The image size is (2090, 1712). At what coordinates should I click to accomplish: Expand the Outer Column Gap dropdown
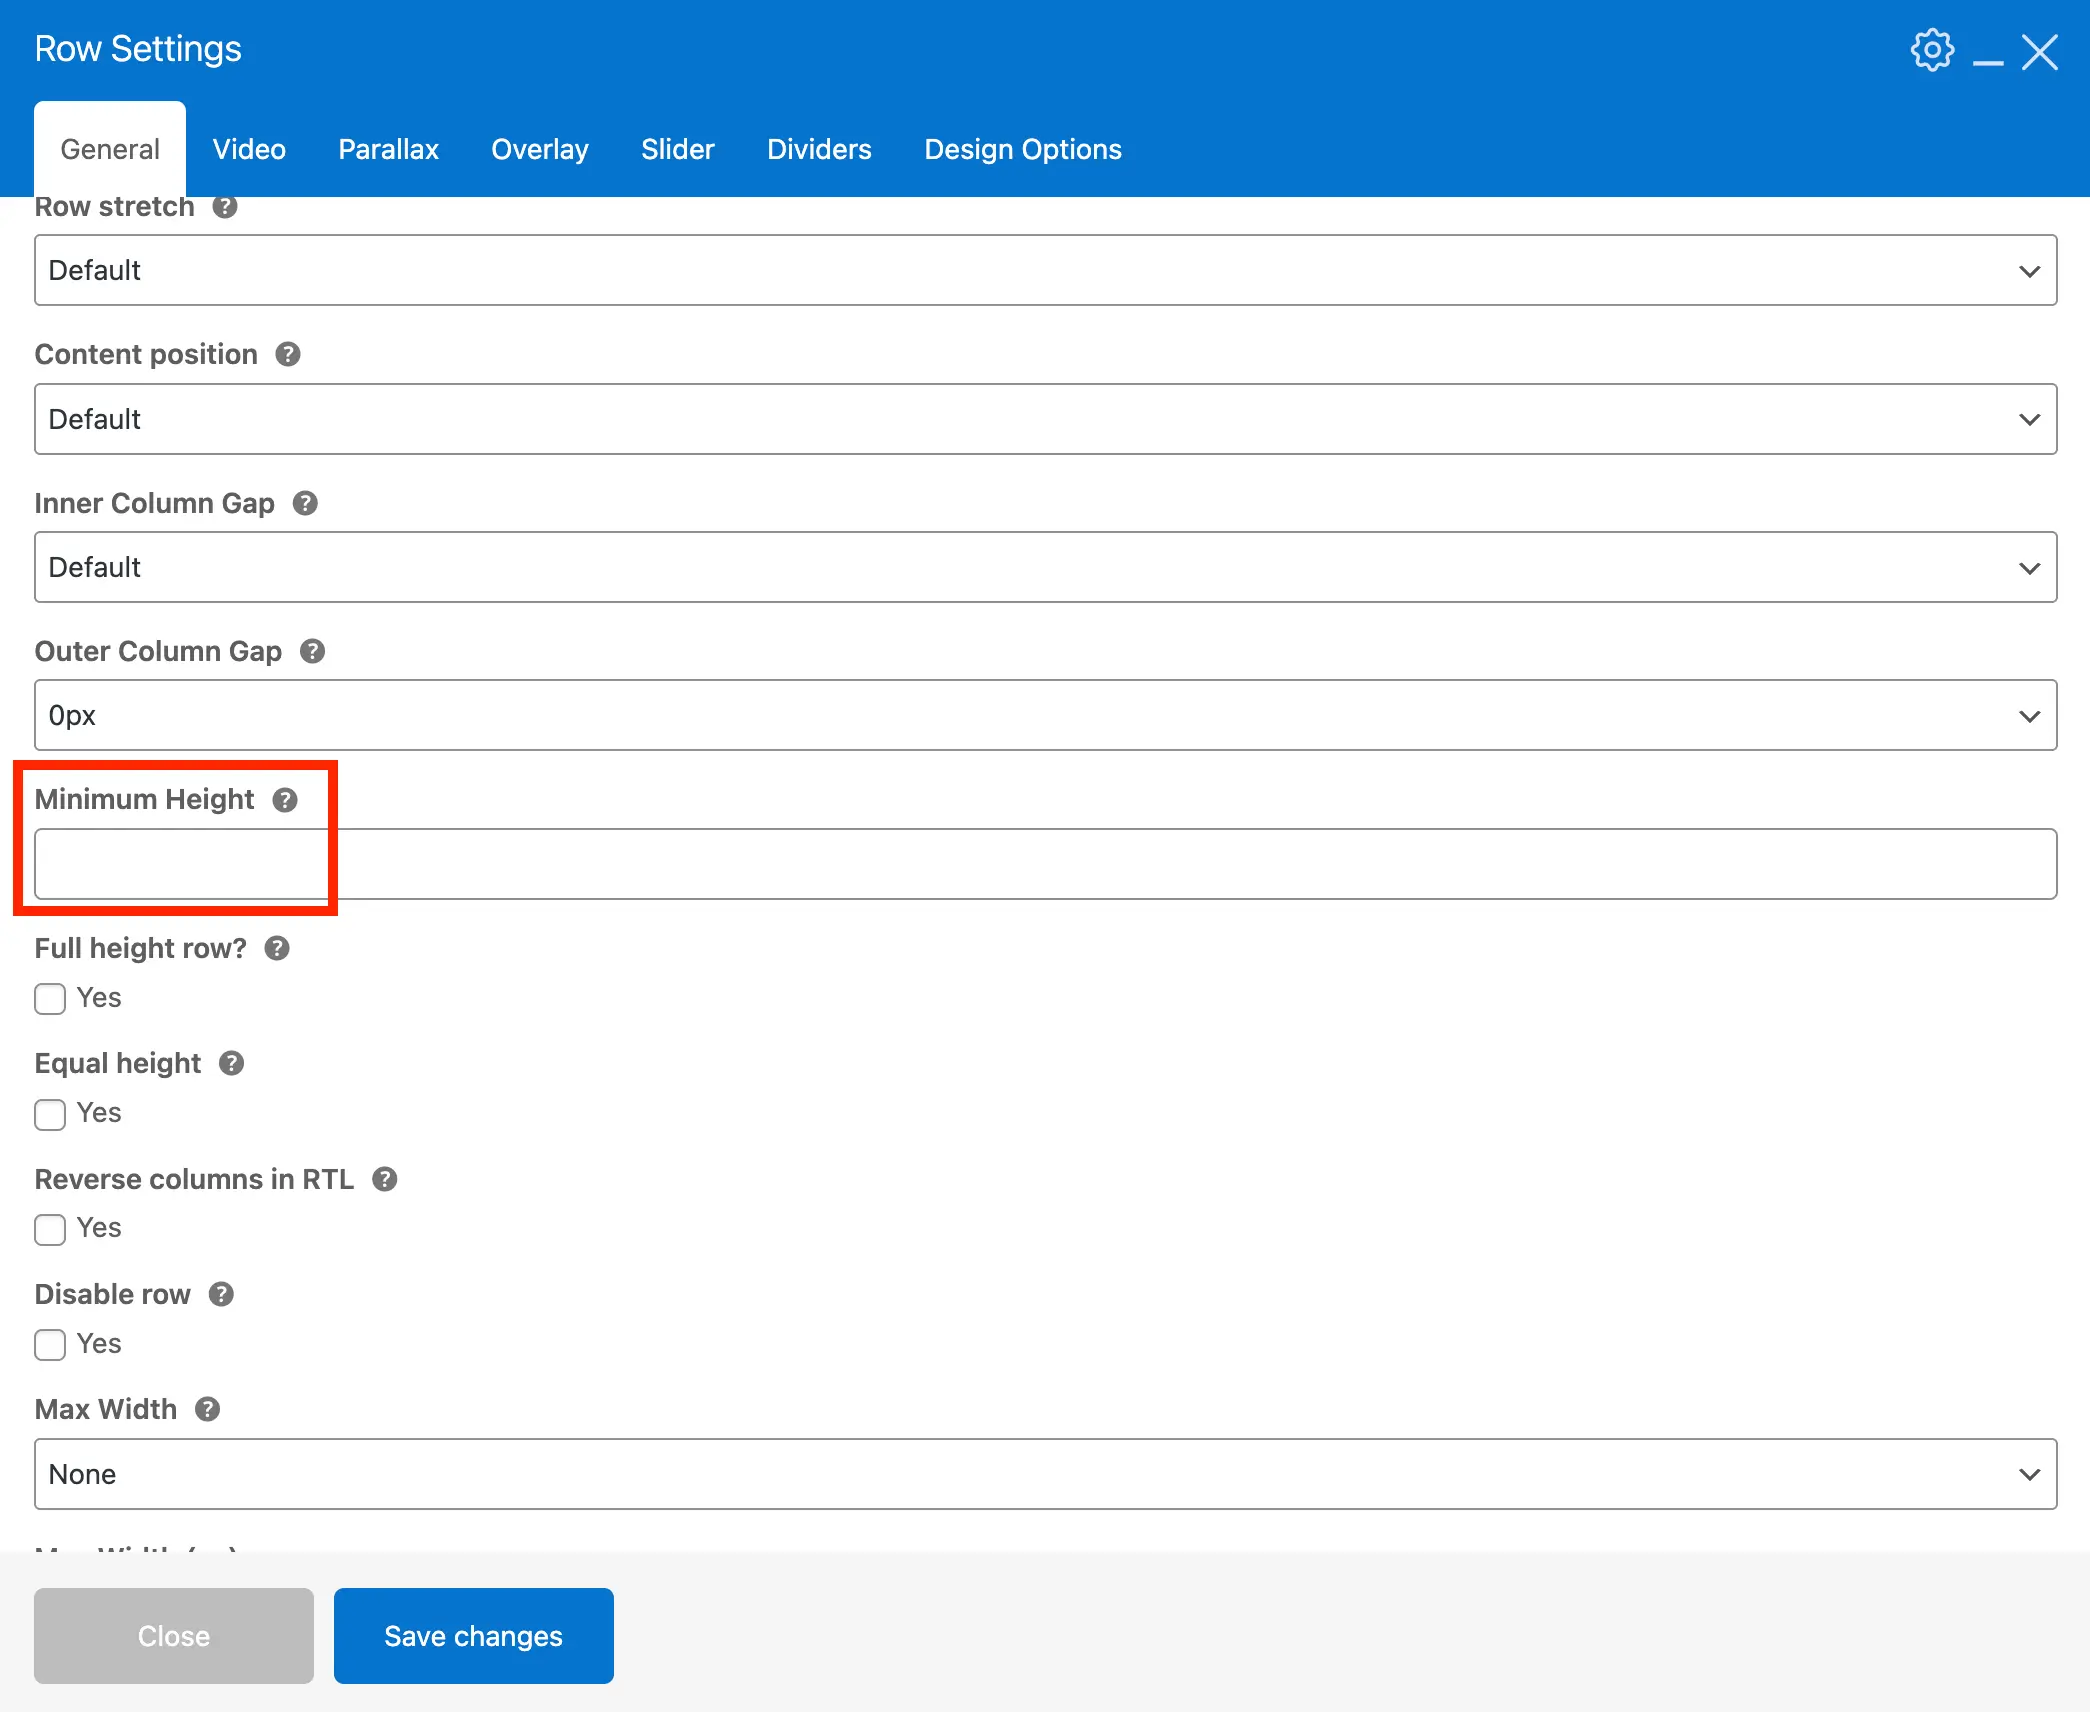point(1045,716)
